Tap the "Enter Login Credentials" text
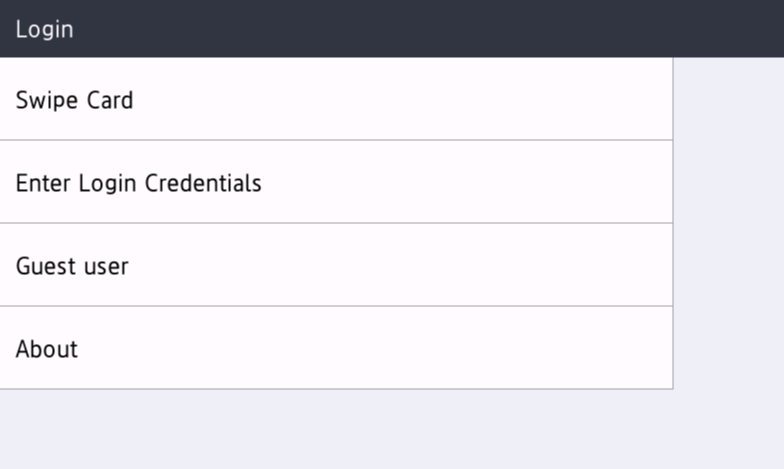This screenshot has height=469, width=784. coord(138,184)
